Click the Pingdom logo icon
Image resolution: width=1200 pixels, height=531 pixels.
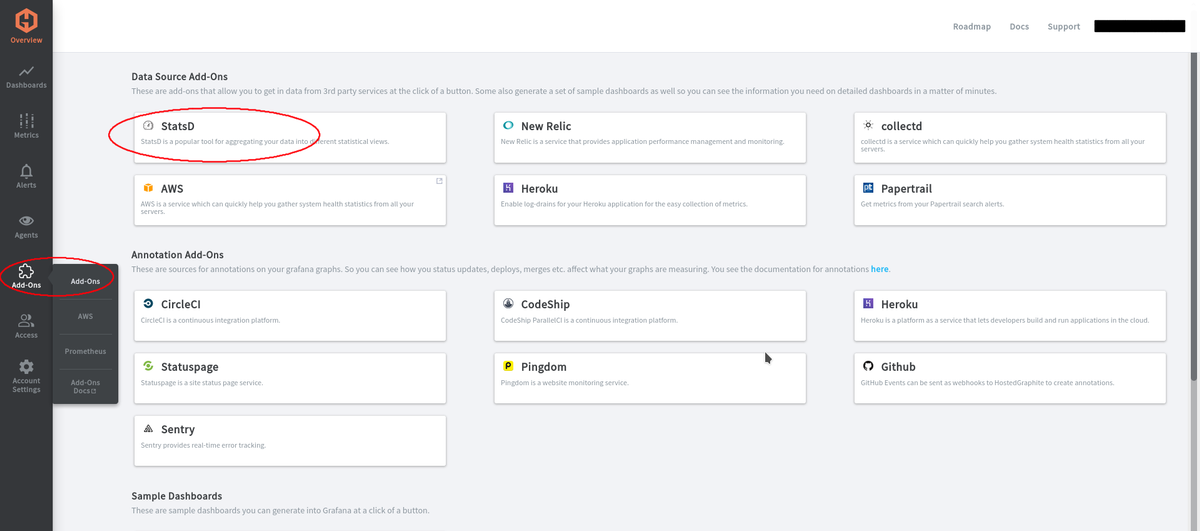tap(508, 366)
